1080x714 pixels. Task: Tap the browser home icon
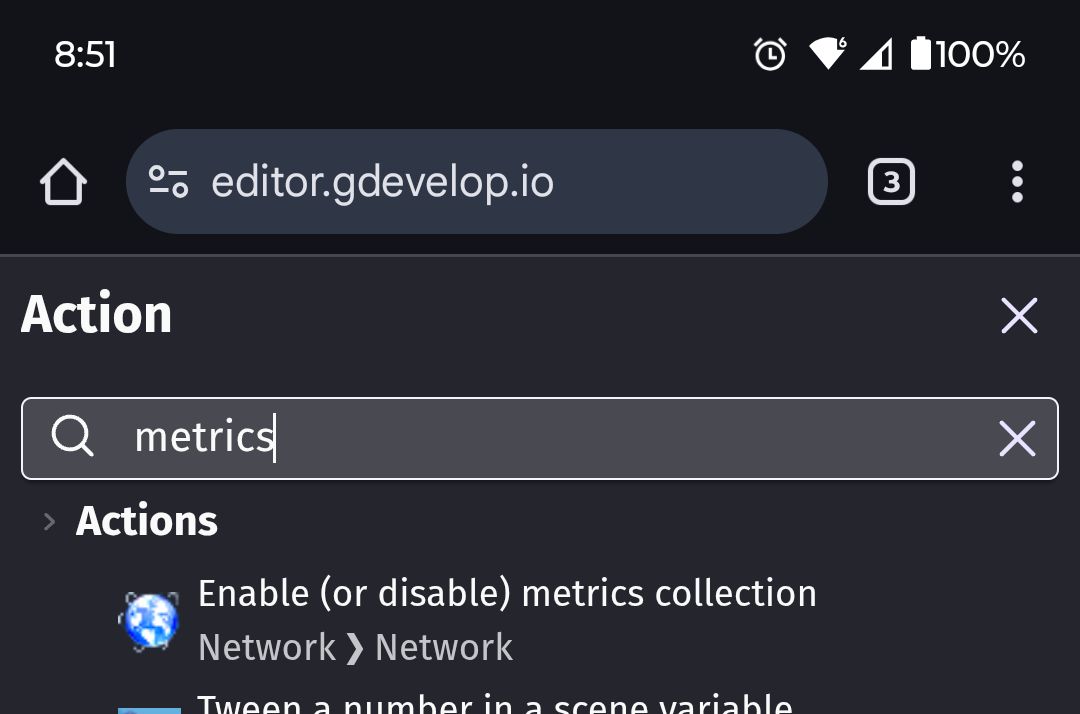(63, 183)
